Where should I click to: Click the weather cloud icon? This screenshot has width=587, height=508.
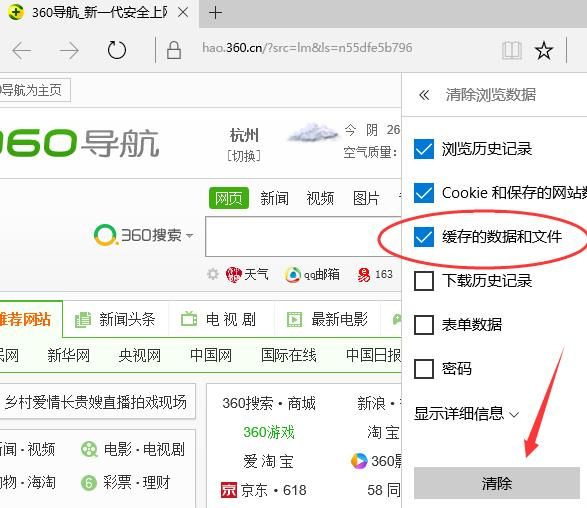click(x=313, y=133)
